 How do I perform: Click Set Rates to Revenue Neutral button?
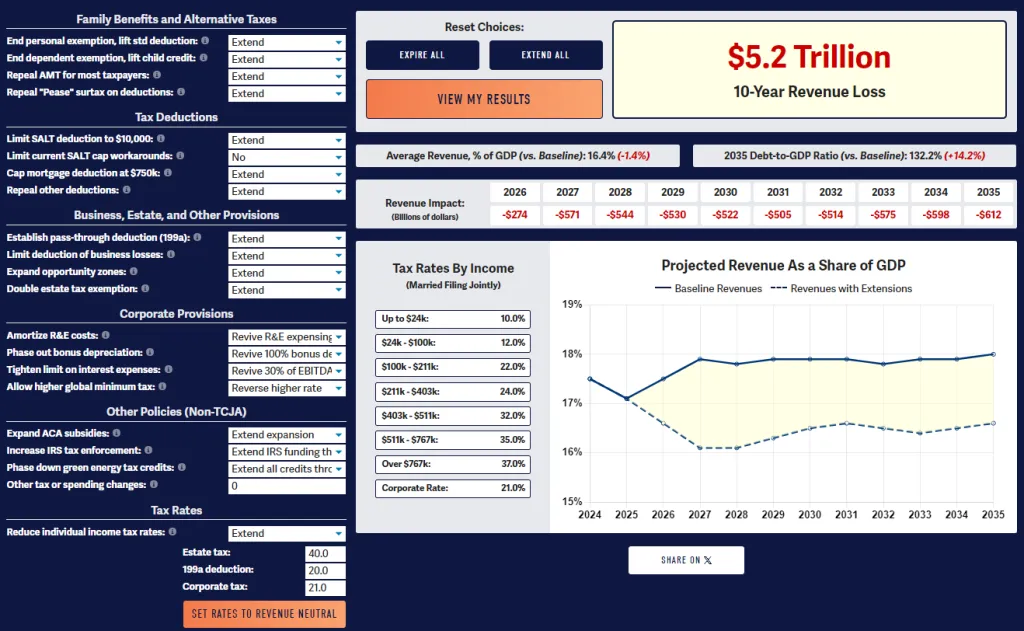pos(264,614)
